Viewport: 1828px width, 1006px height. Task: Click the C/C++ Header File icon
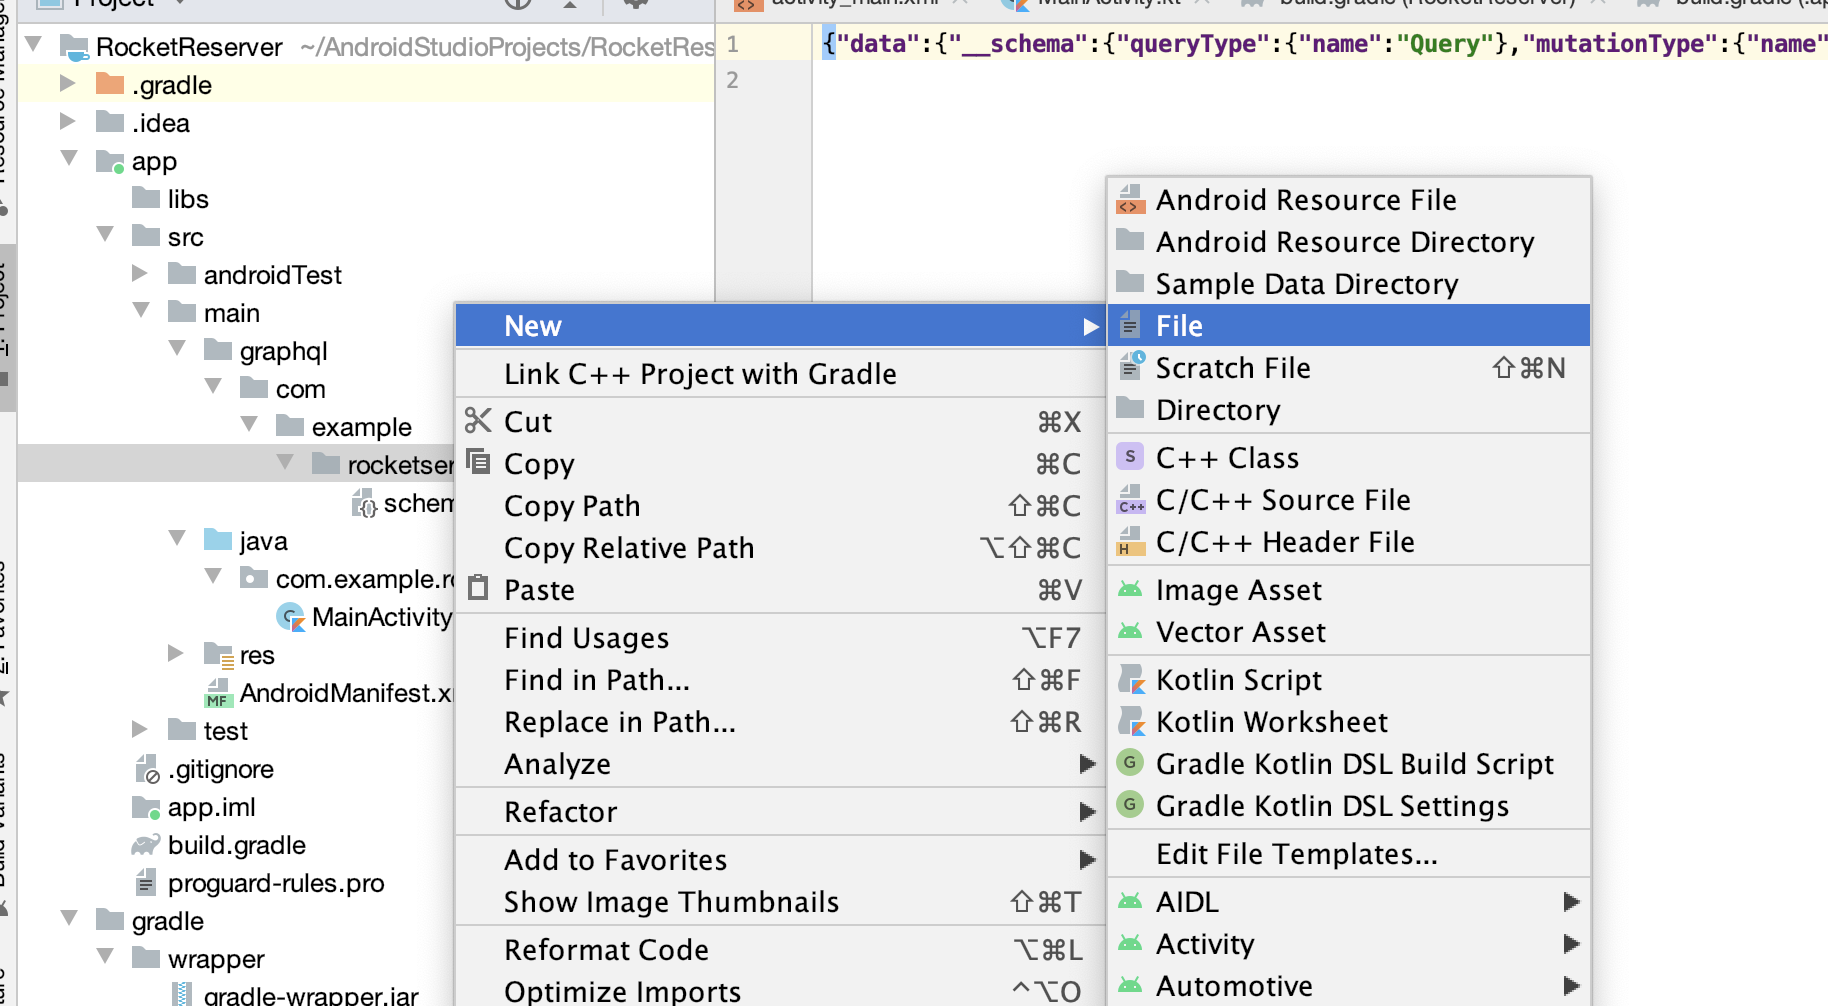point(1130,541)
